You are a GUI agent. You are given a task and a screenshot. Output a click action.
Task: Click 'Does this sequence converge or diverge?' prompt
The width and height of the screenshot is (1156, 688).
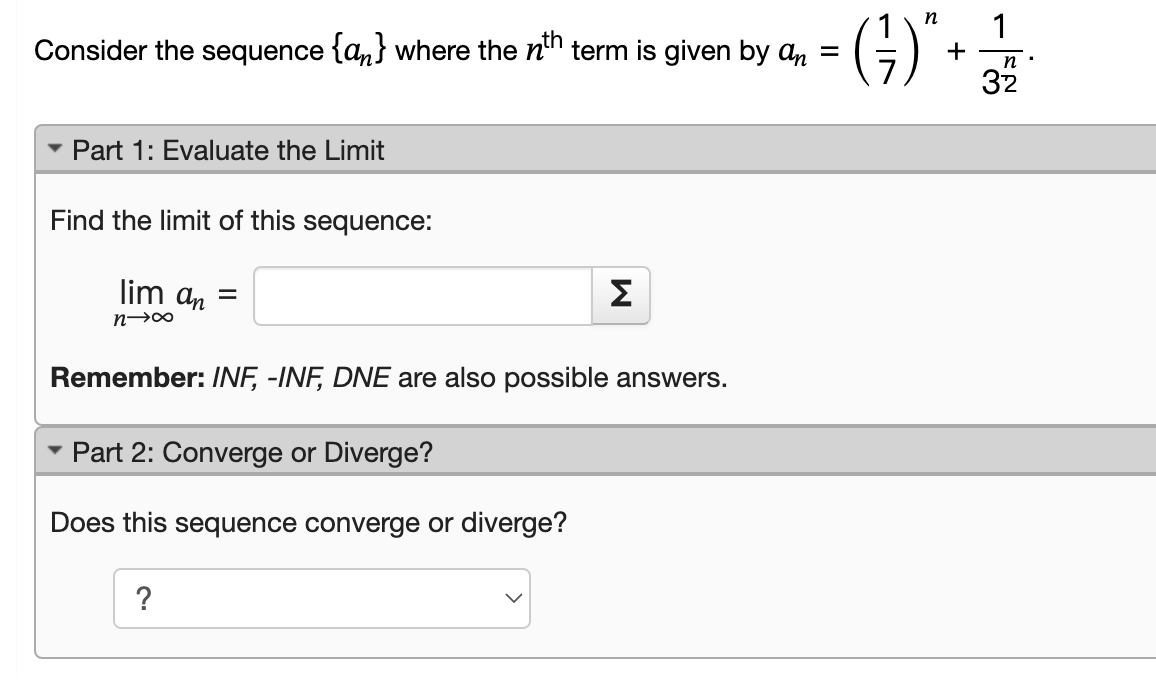[308, 522]
